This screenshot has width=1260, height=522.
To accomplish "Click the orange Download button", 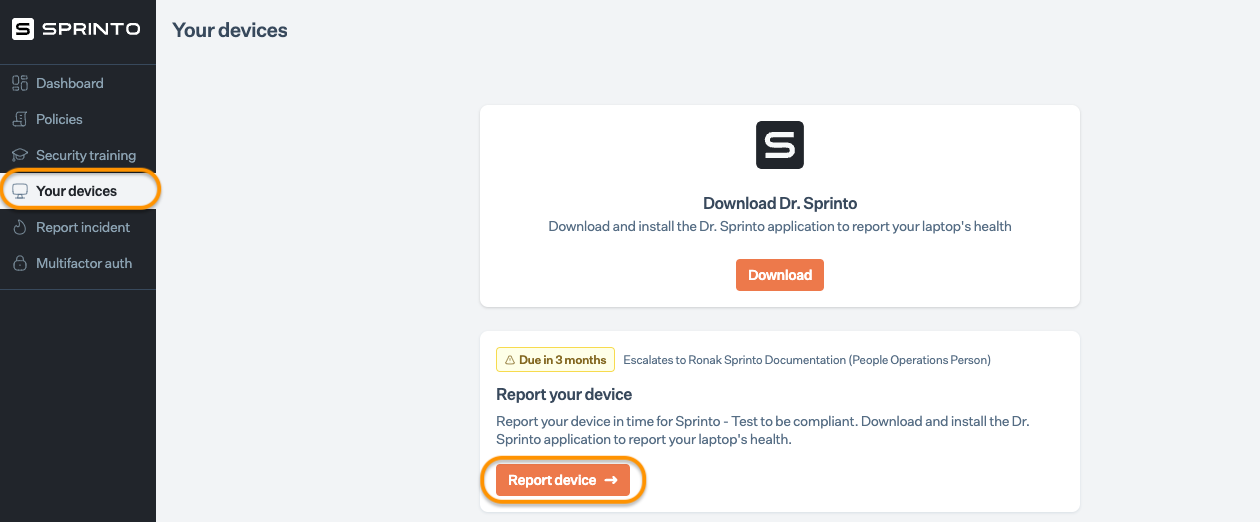I will click(780, 275).
